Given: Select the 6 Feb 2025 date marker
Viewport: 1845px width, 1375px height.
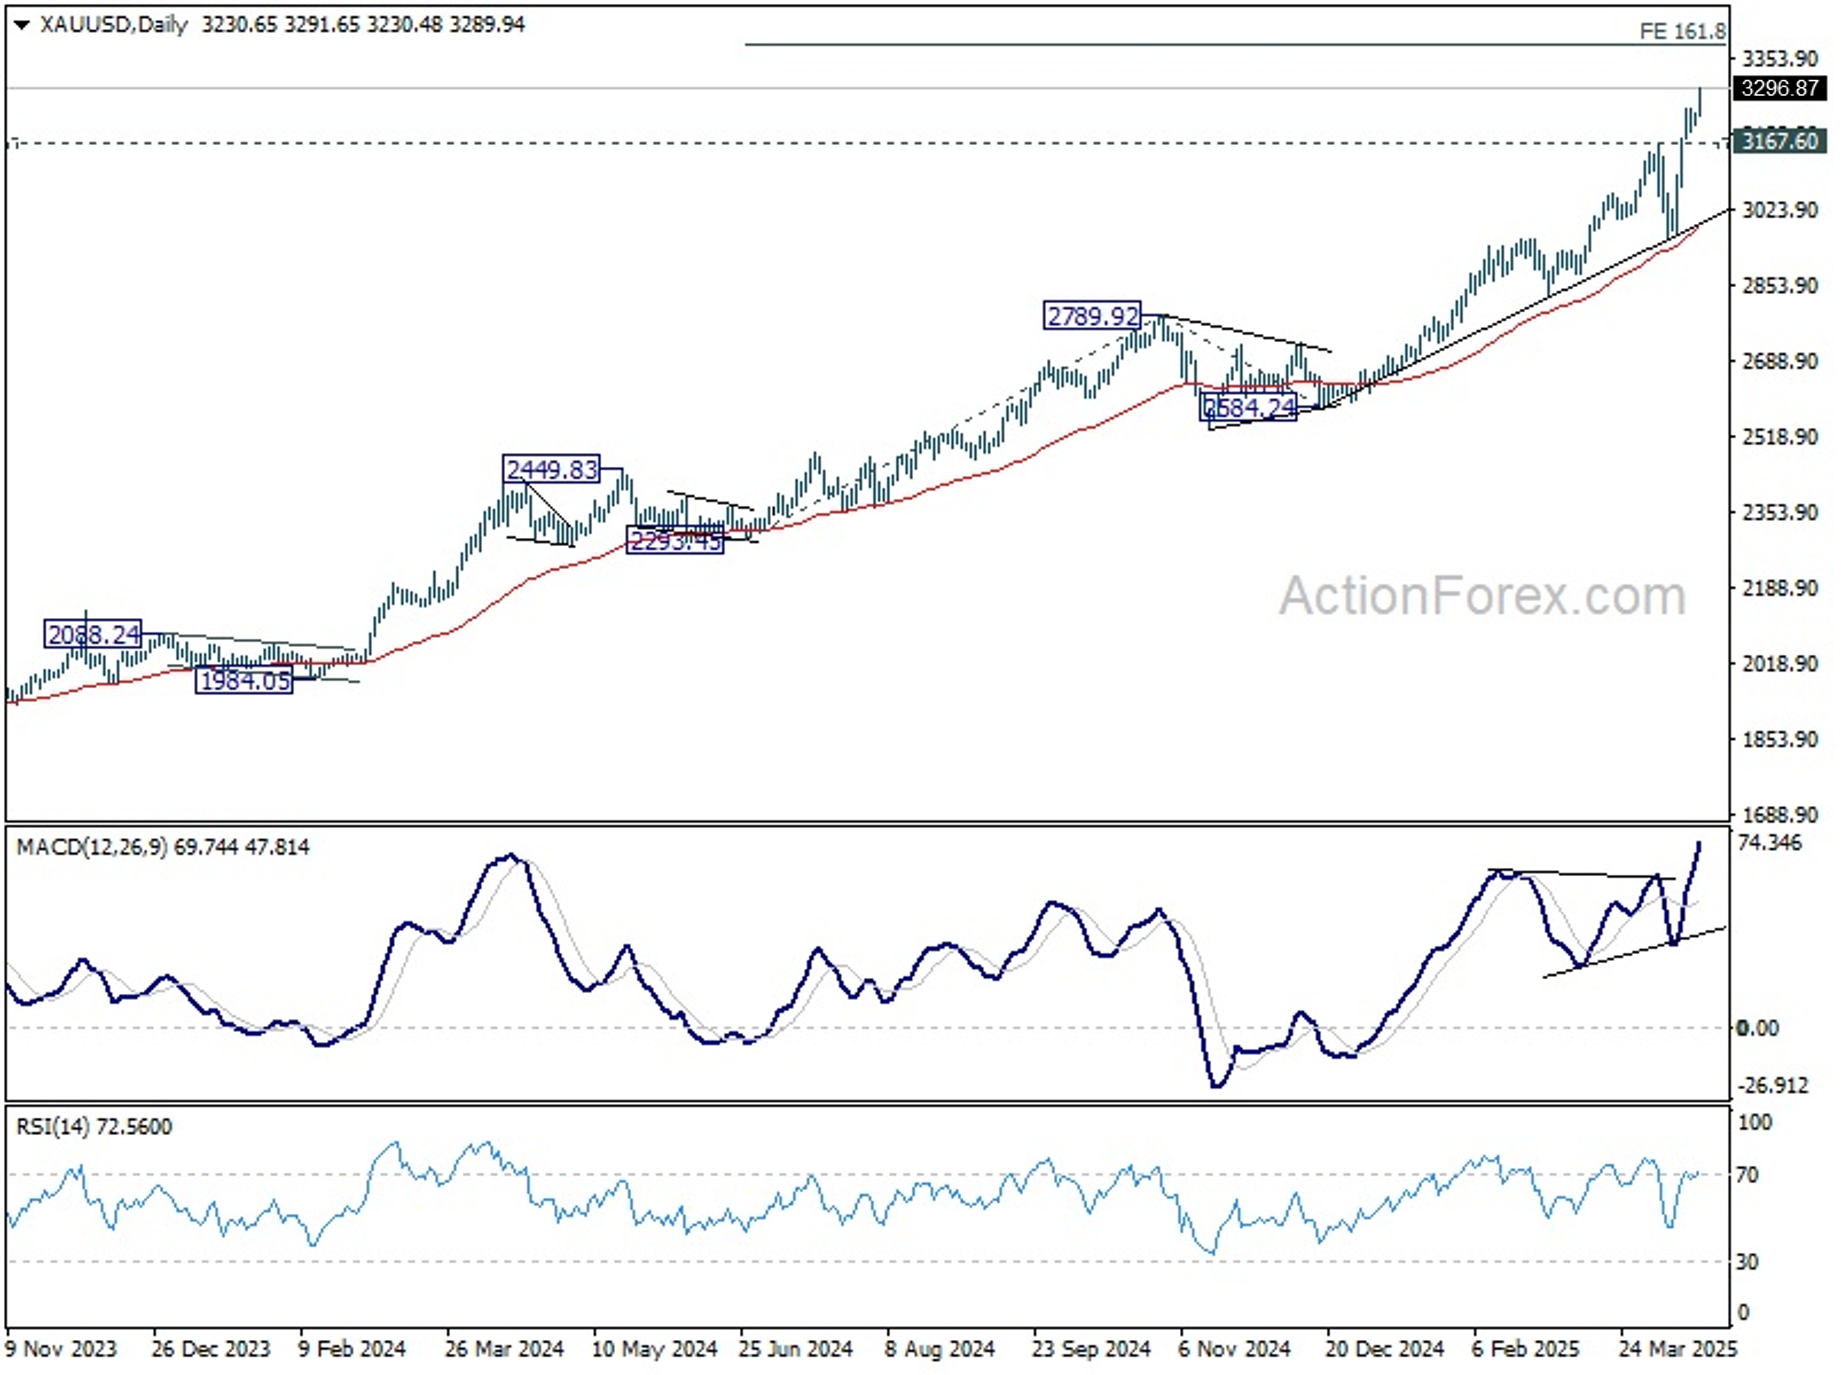Looking at the screenshot, I should [x=1526, y=1349].
